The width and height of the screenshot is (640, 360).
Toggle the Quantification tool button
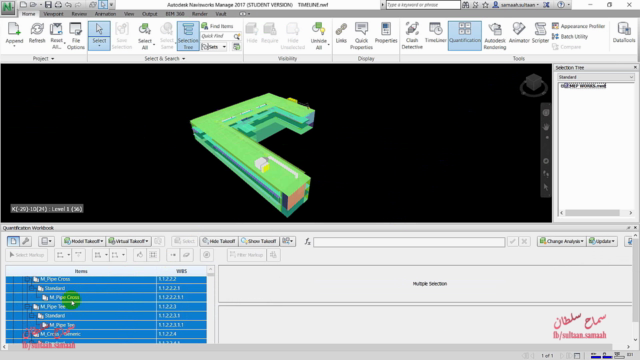click(464, 36)
